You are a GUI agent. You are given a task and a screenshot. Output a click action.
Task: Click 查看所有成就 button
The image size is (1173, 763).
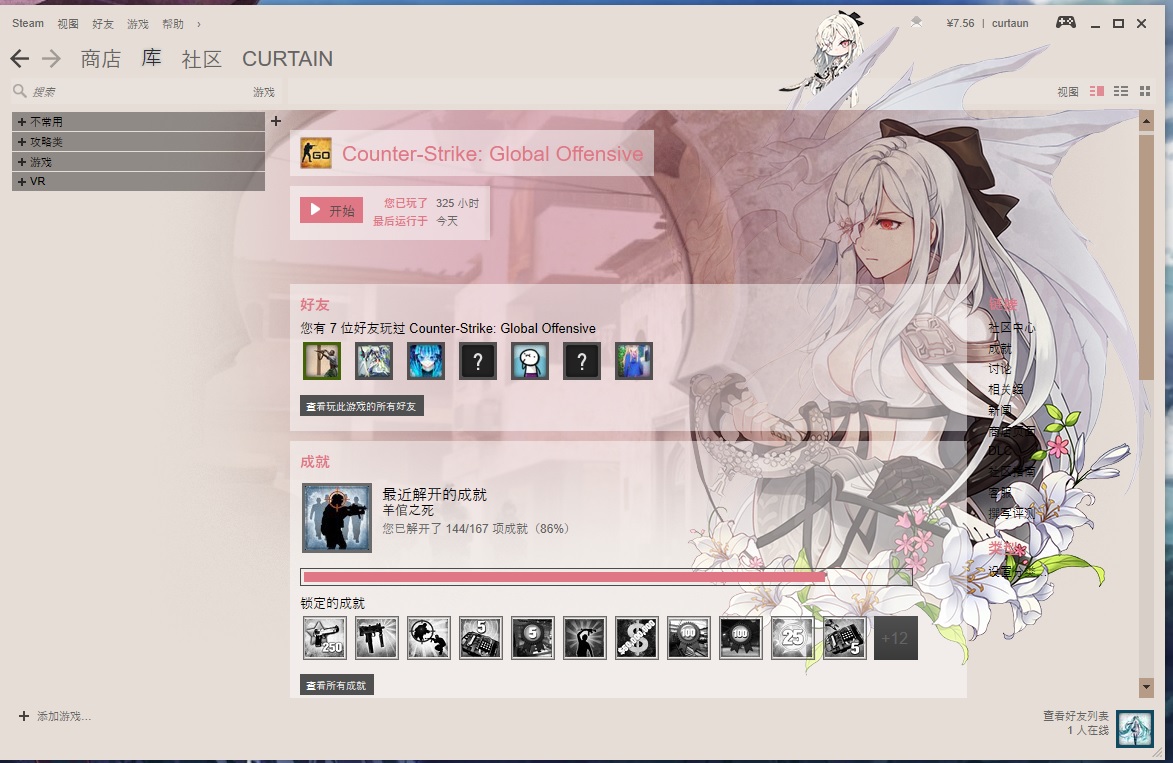337,686
